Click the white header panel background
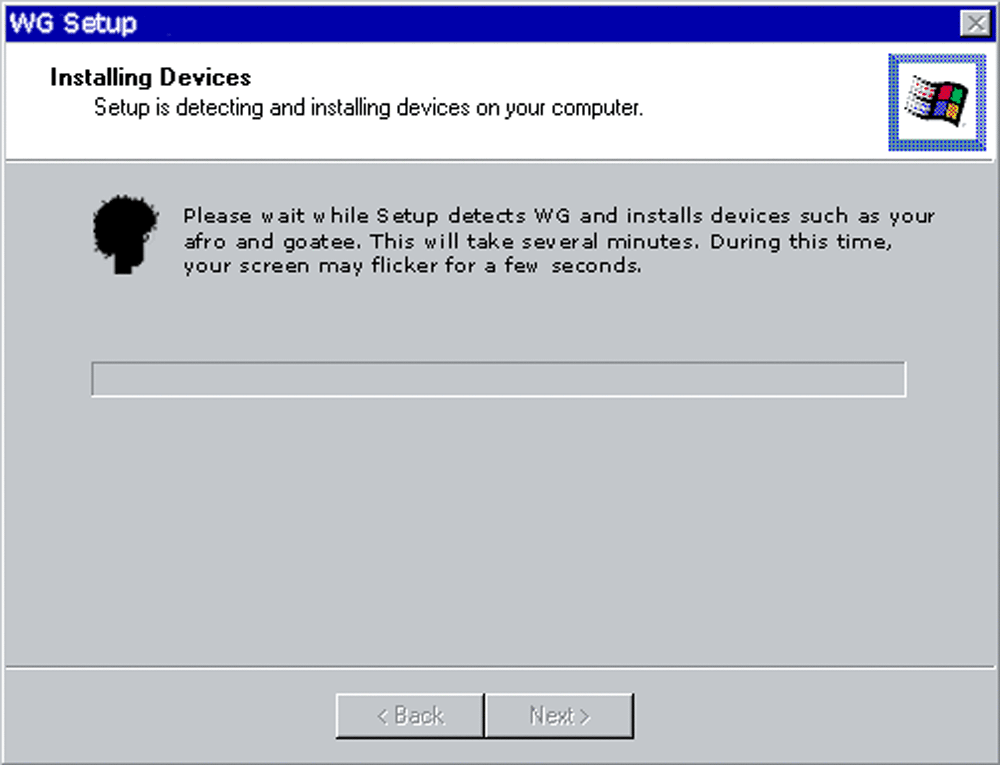The image size is (1000, 765). pos(446,137)
